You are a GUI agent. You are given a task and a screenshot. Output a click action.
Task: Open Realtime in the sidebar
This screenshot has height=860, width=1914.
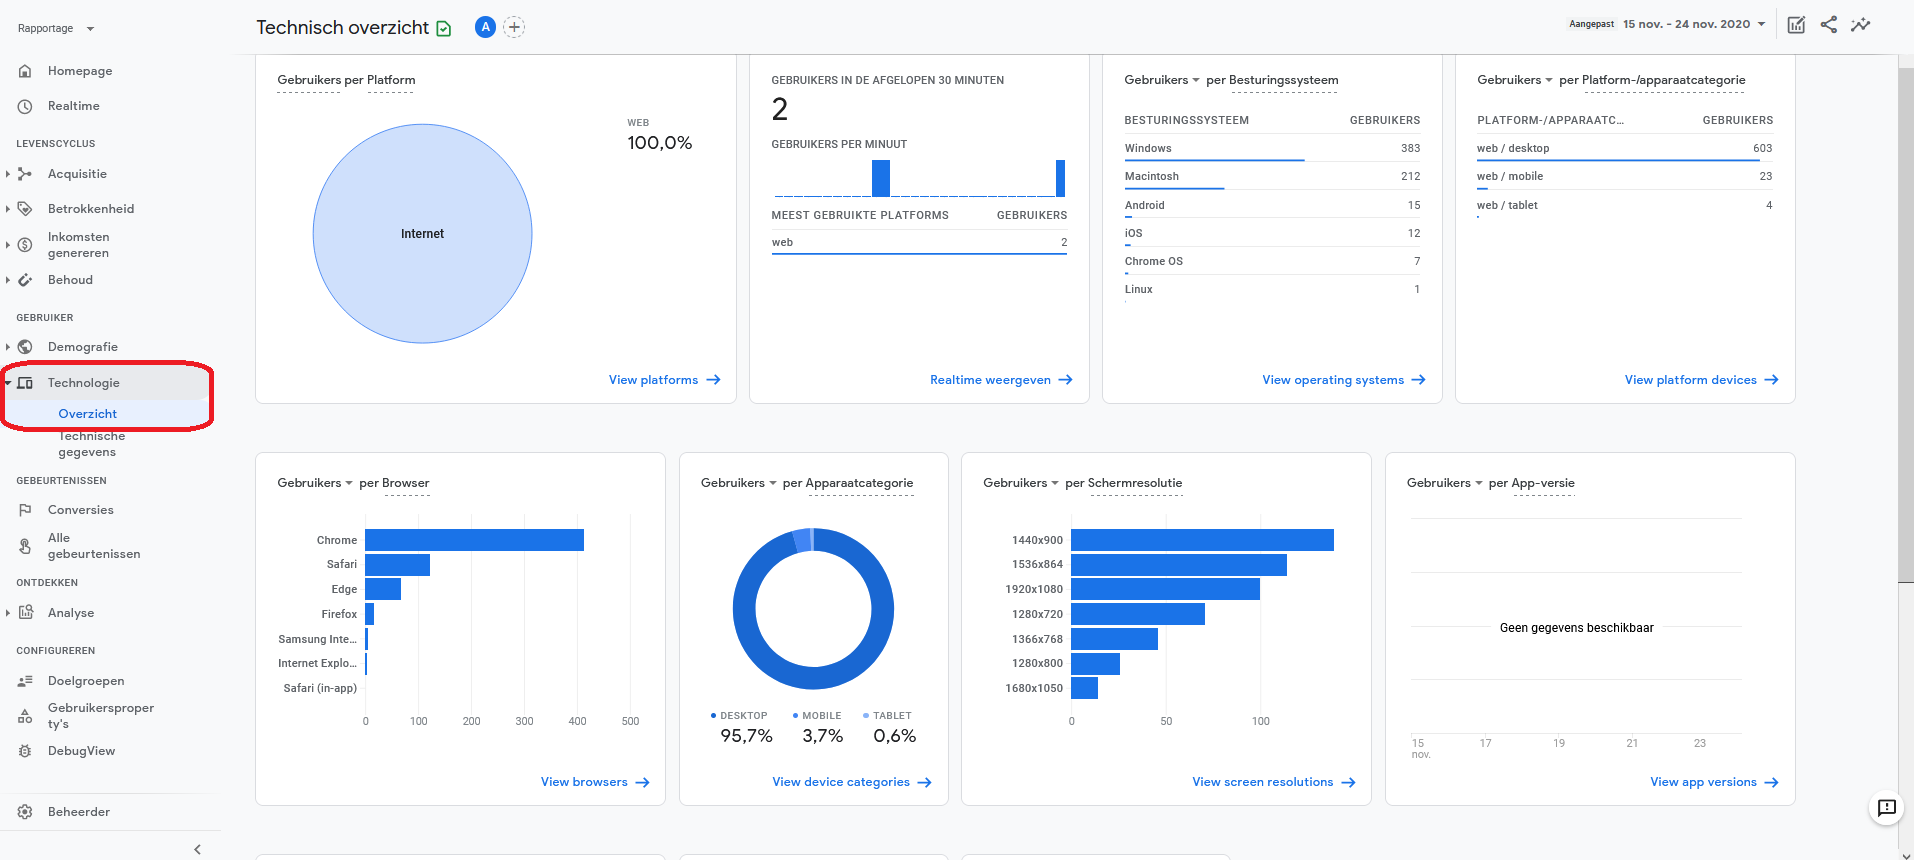(73, 106)
